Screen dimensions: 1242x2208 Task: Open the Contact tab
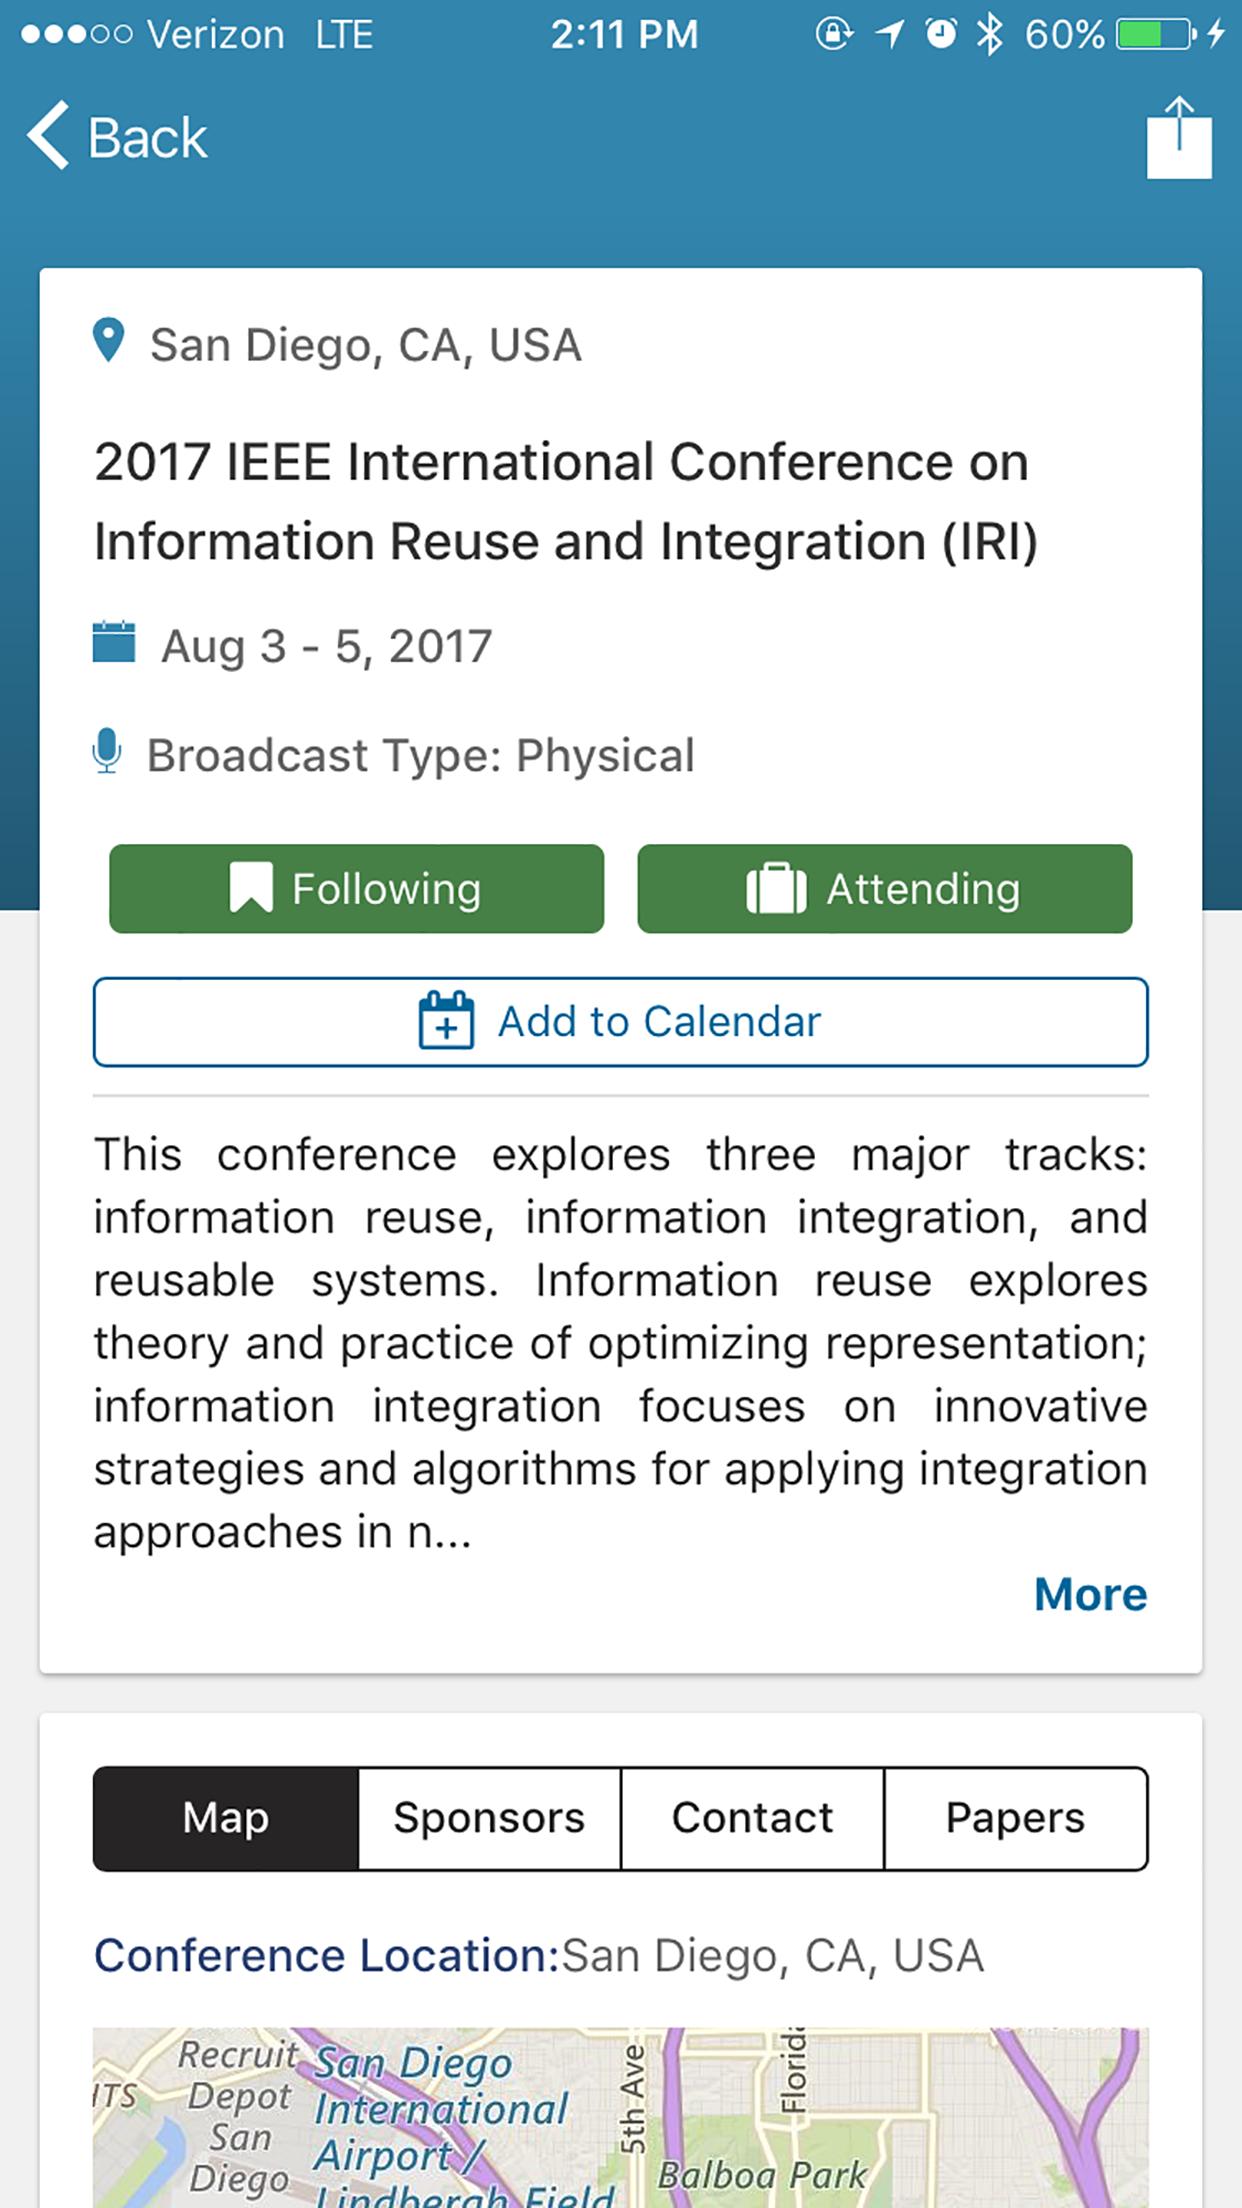point(752,1818)
